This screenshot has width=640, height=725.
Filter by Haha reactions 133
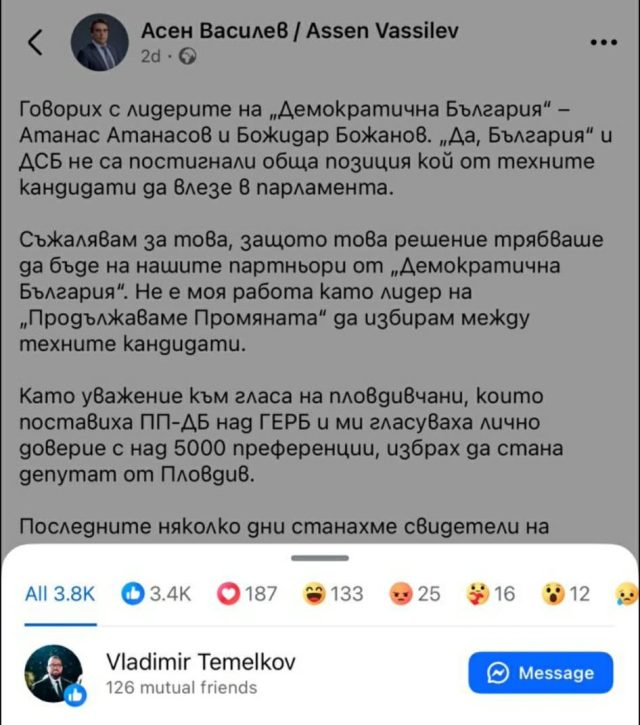tap(333, 594)
